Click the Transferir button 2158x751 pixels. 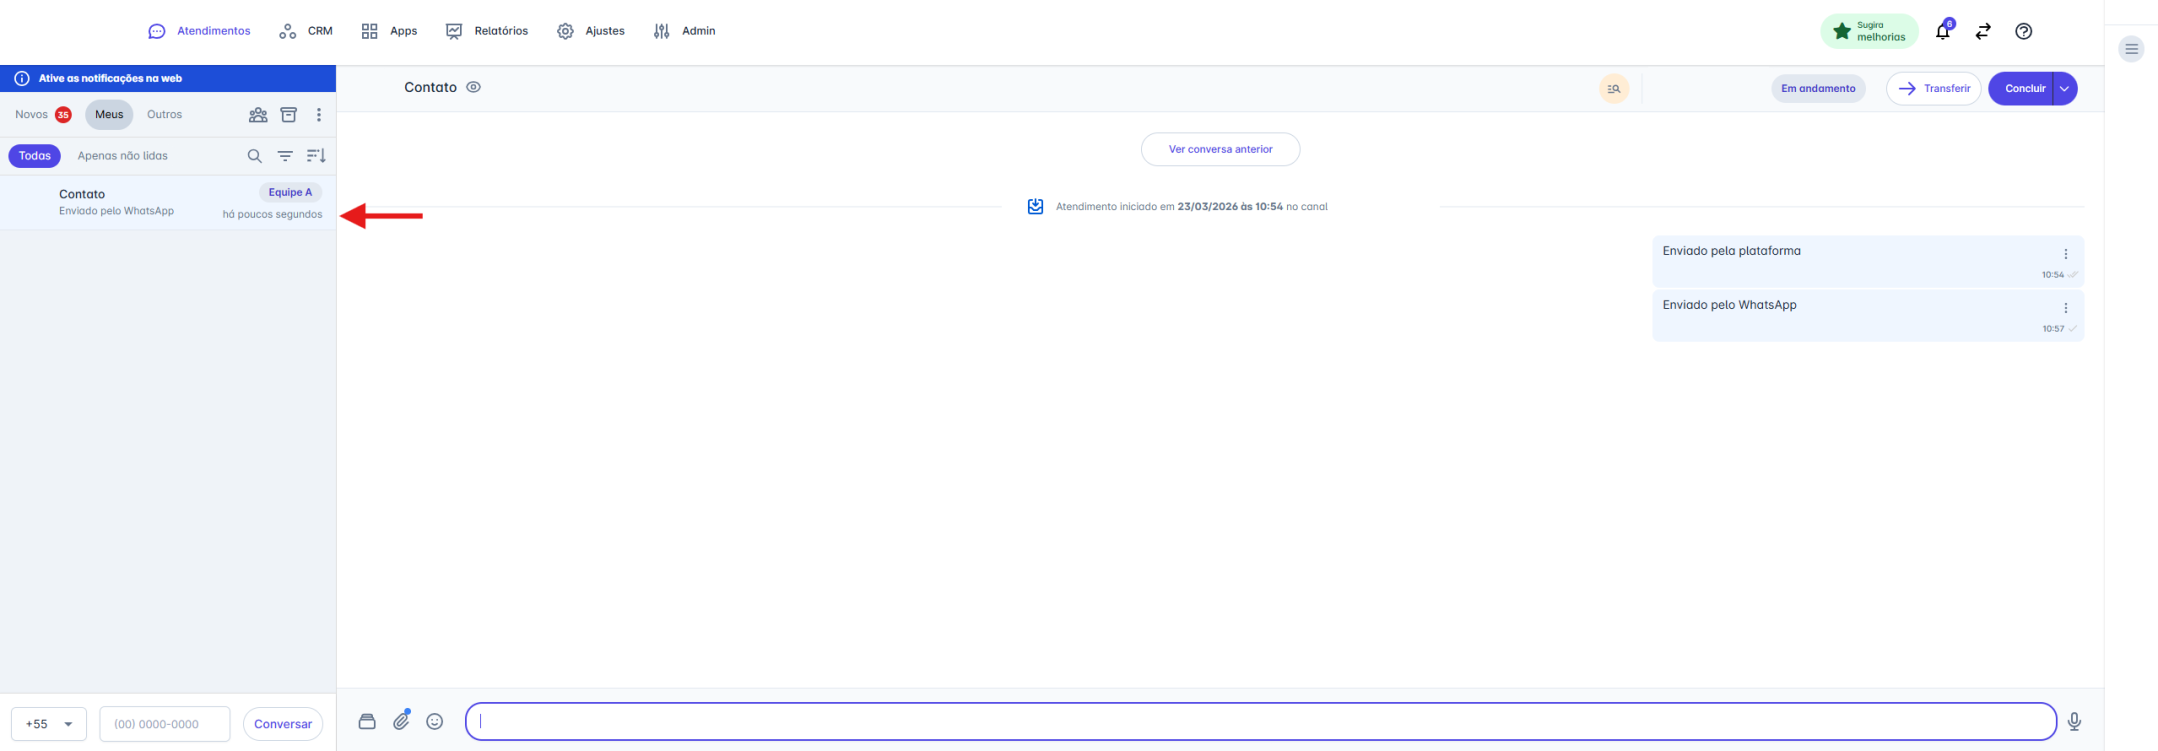click(x=1933, y=89)
